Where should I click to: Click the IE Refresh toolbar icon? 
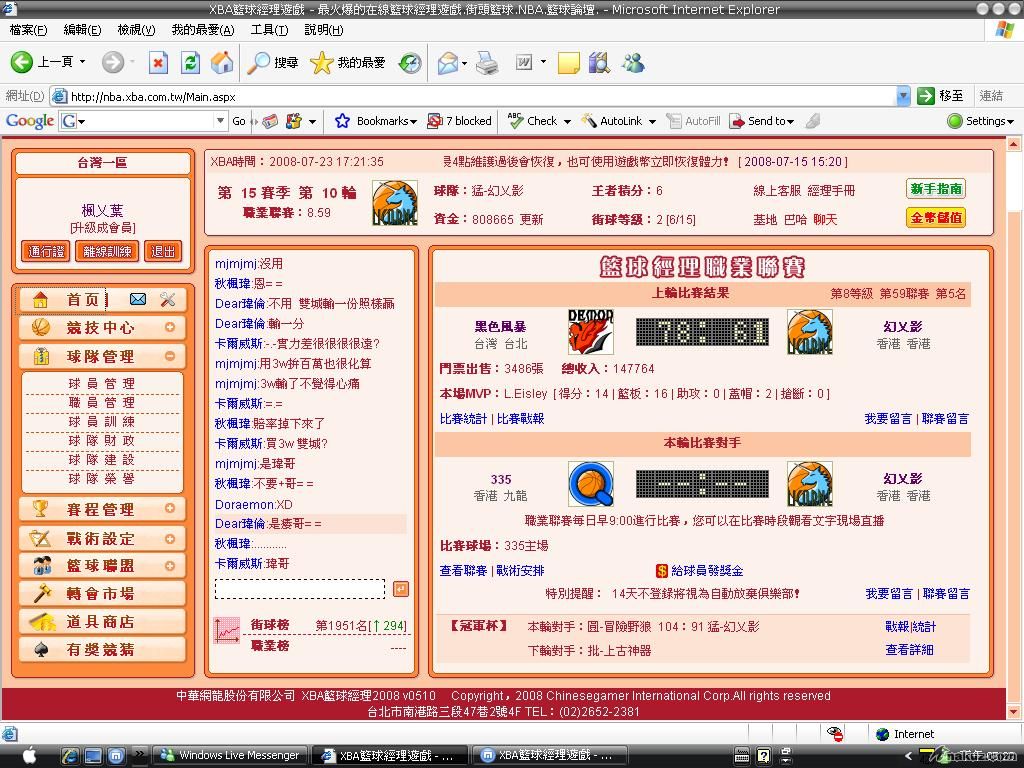tap(190, 63)
